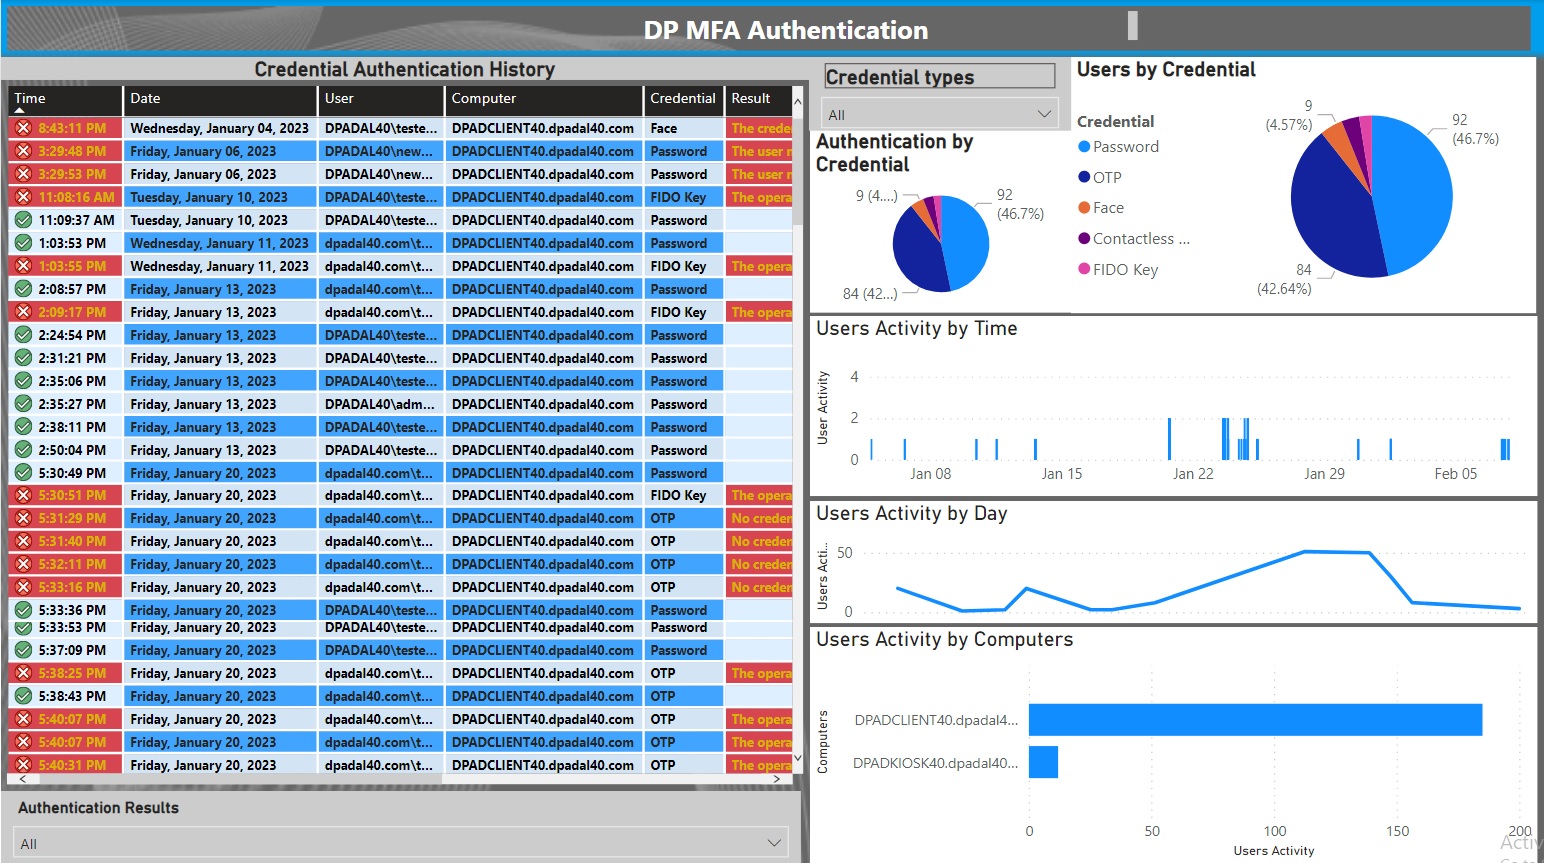Click the table's scroll up arrow
Viewport: 1544px width, 863px height.
coord(797,101)
